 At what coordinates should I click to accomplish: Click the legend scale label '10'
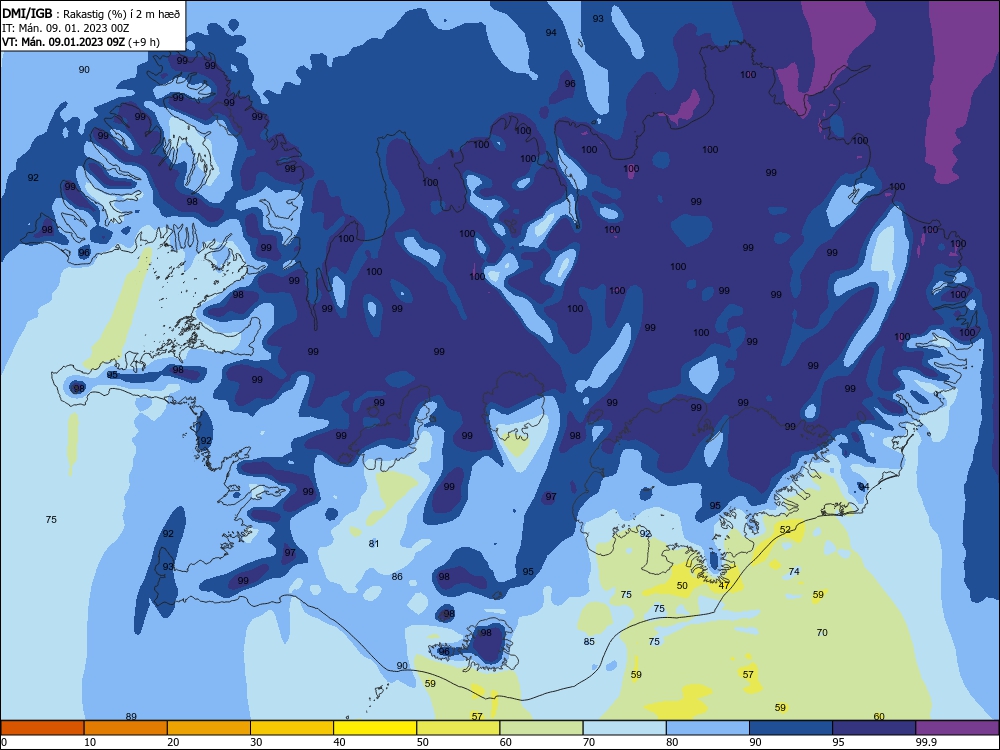coord(90,742)
